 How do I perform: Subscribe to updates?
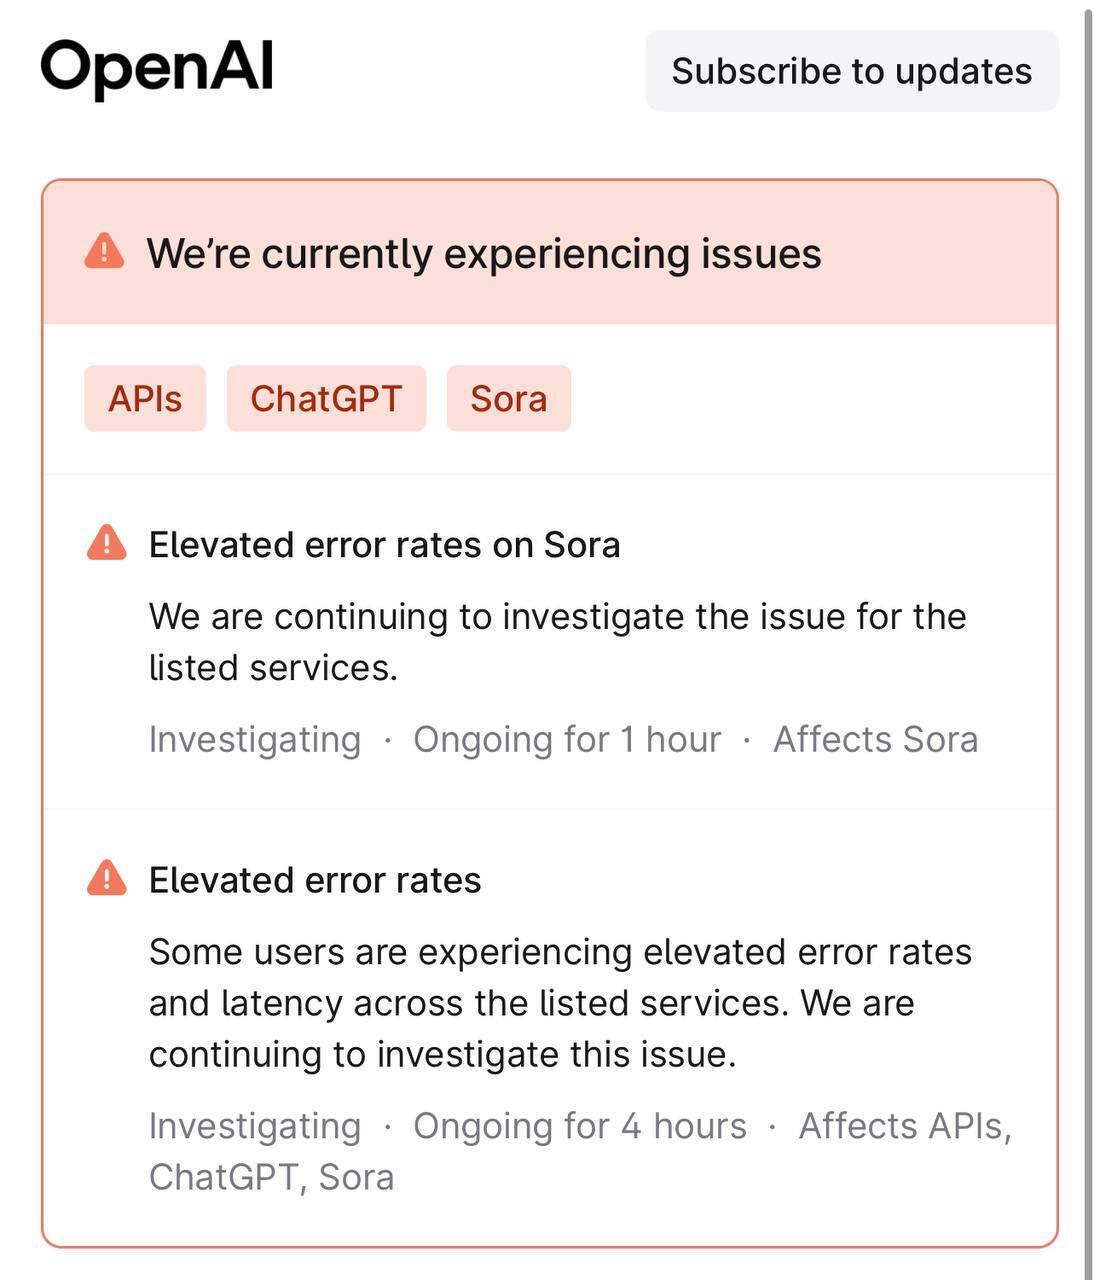pos(852,71)
